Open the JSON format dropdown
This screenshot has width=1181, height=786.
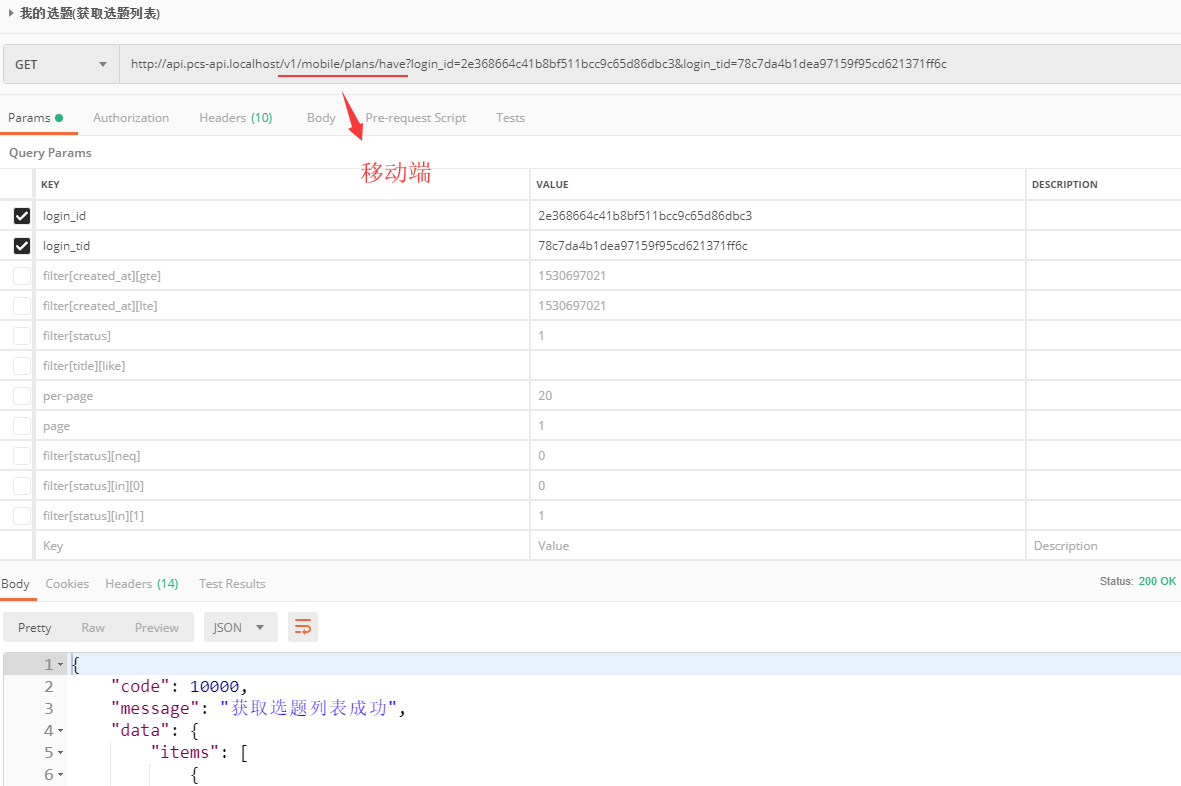240,627
